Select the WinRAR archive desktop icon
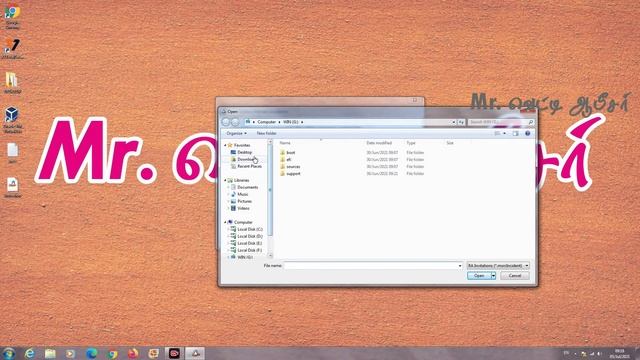The image size is (640, 360). [x=12, y=83]
